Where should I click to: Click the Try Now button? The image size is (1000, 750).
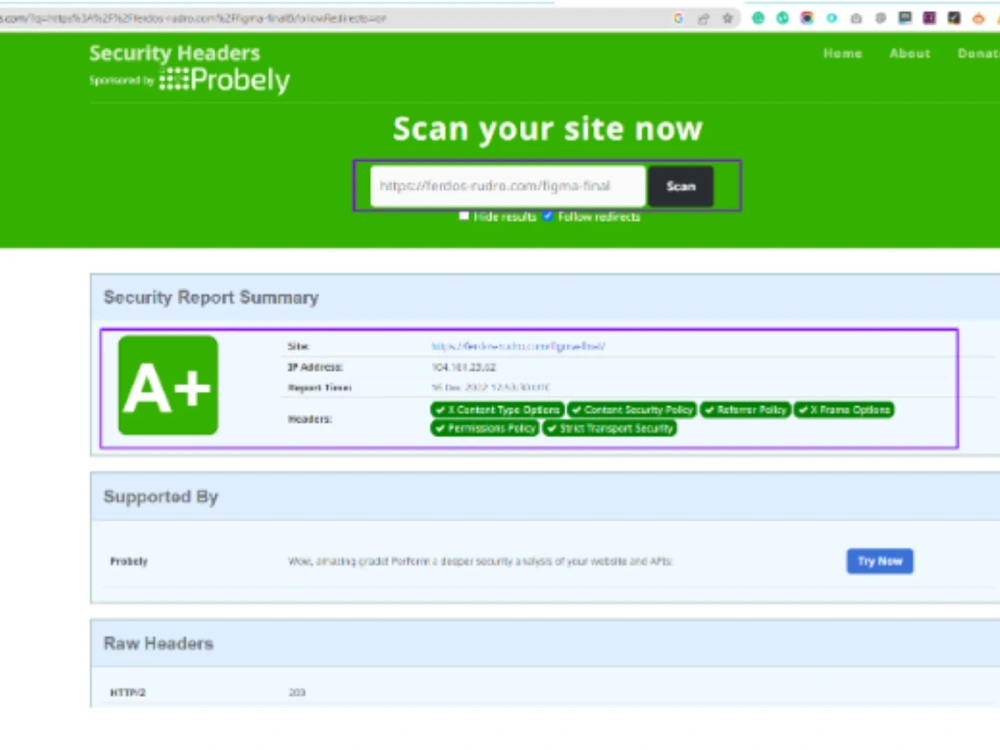pyautogui.click(x=880, y=561)
